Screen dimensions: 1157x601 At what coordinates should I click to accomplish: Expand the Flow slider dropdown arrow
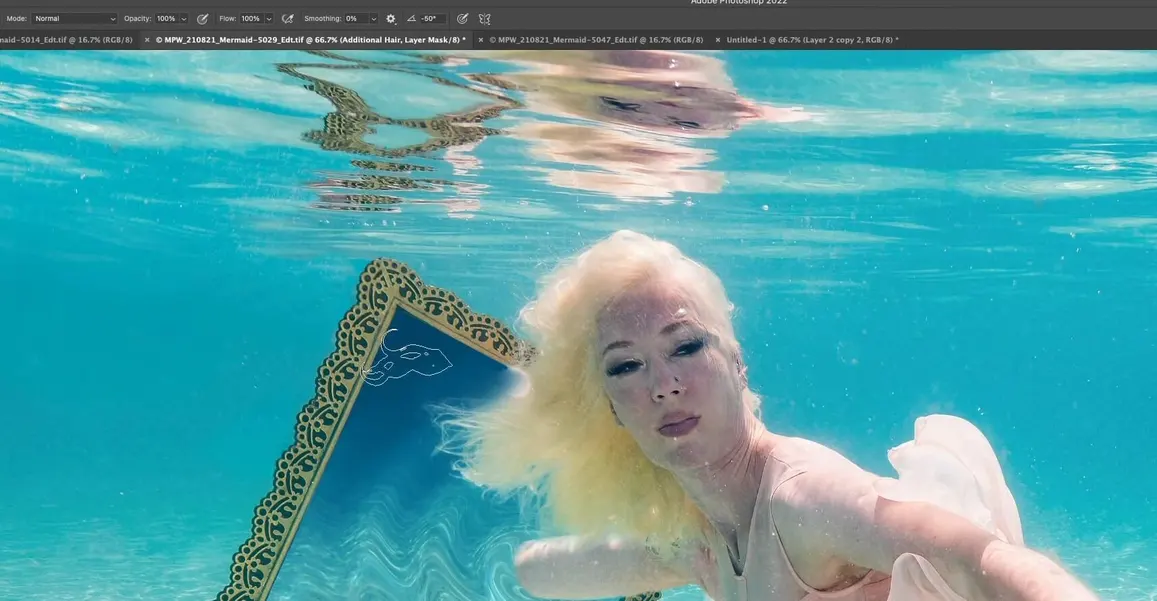click(x=269, y=18)
